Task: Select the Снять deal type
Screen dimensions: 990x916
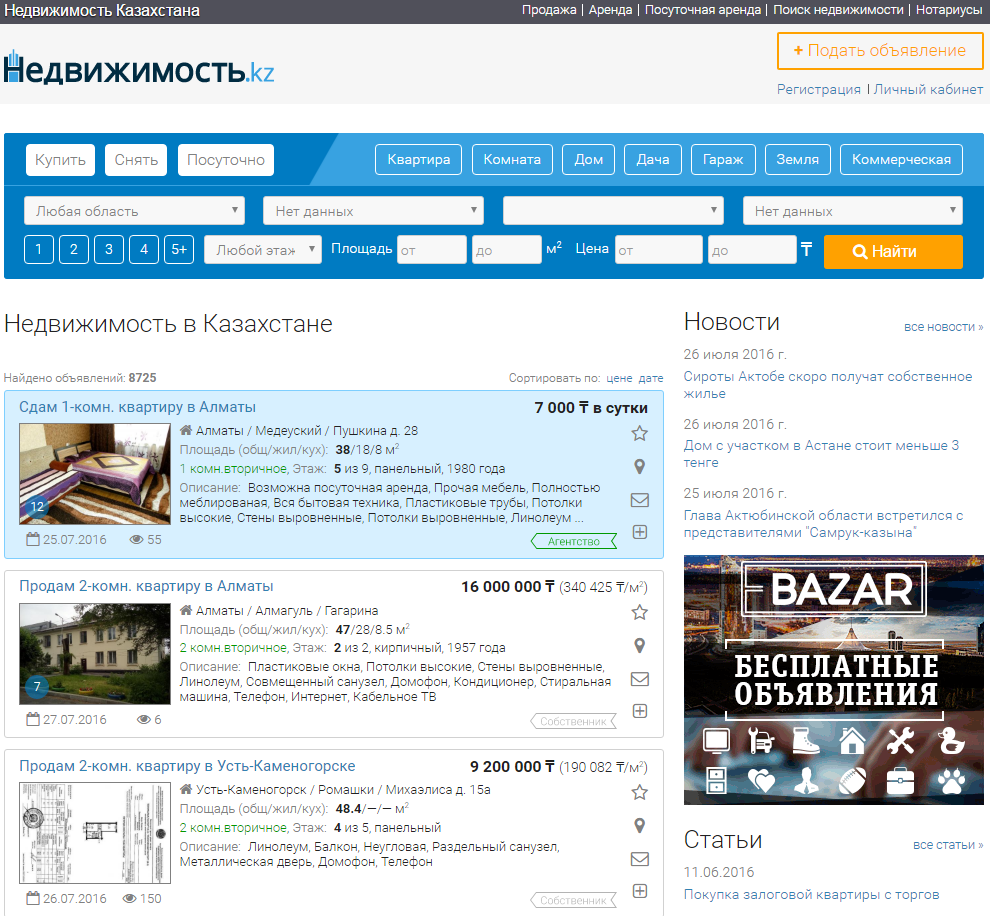Action: [x=136, y=160]
